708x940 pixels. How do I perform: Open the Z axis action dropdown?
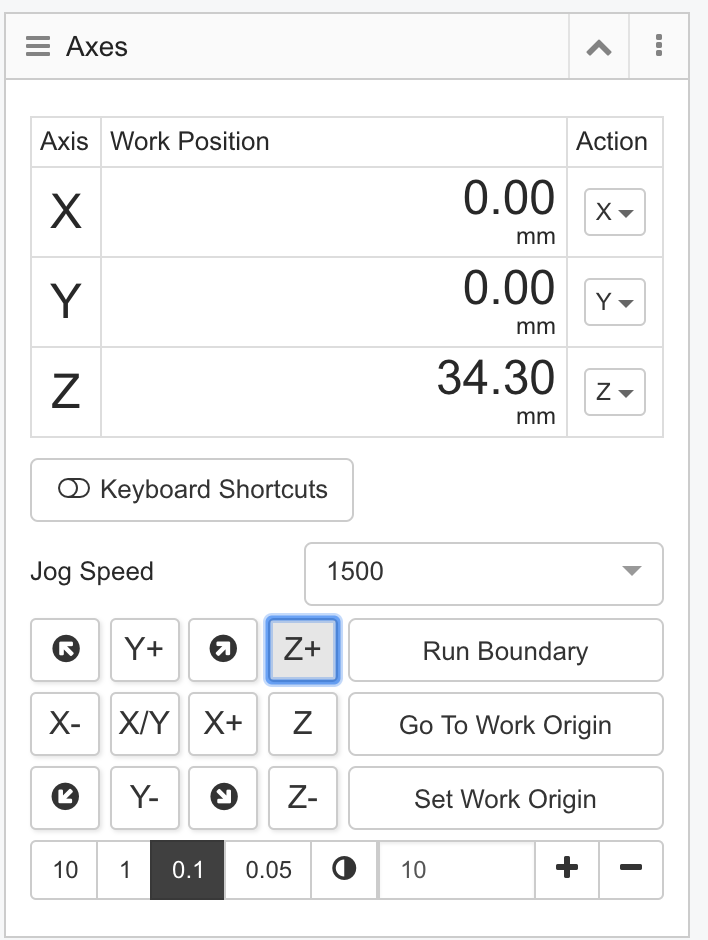click(614, 392)
